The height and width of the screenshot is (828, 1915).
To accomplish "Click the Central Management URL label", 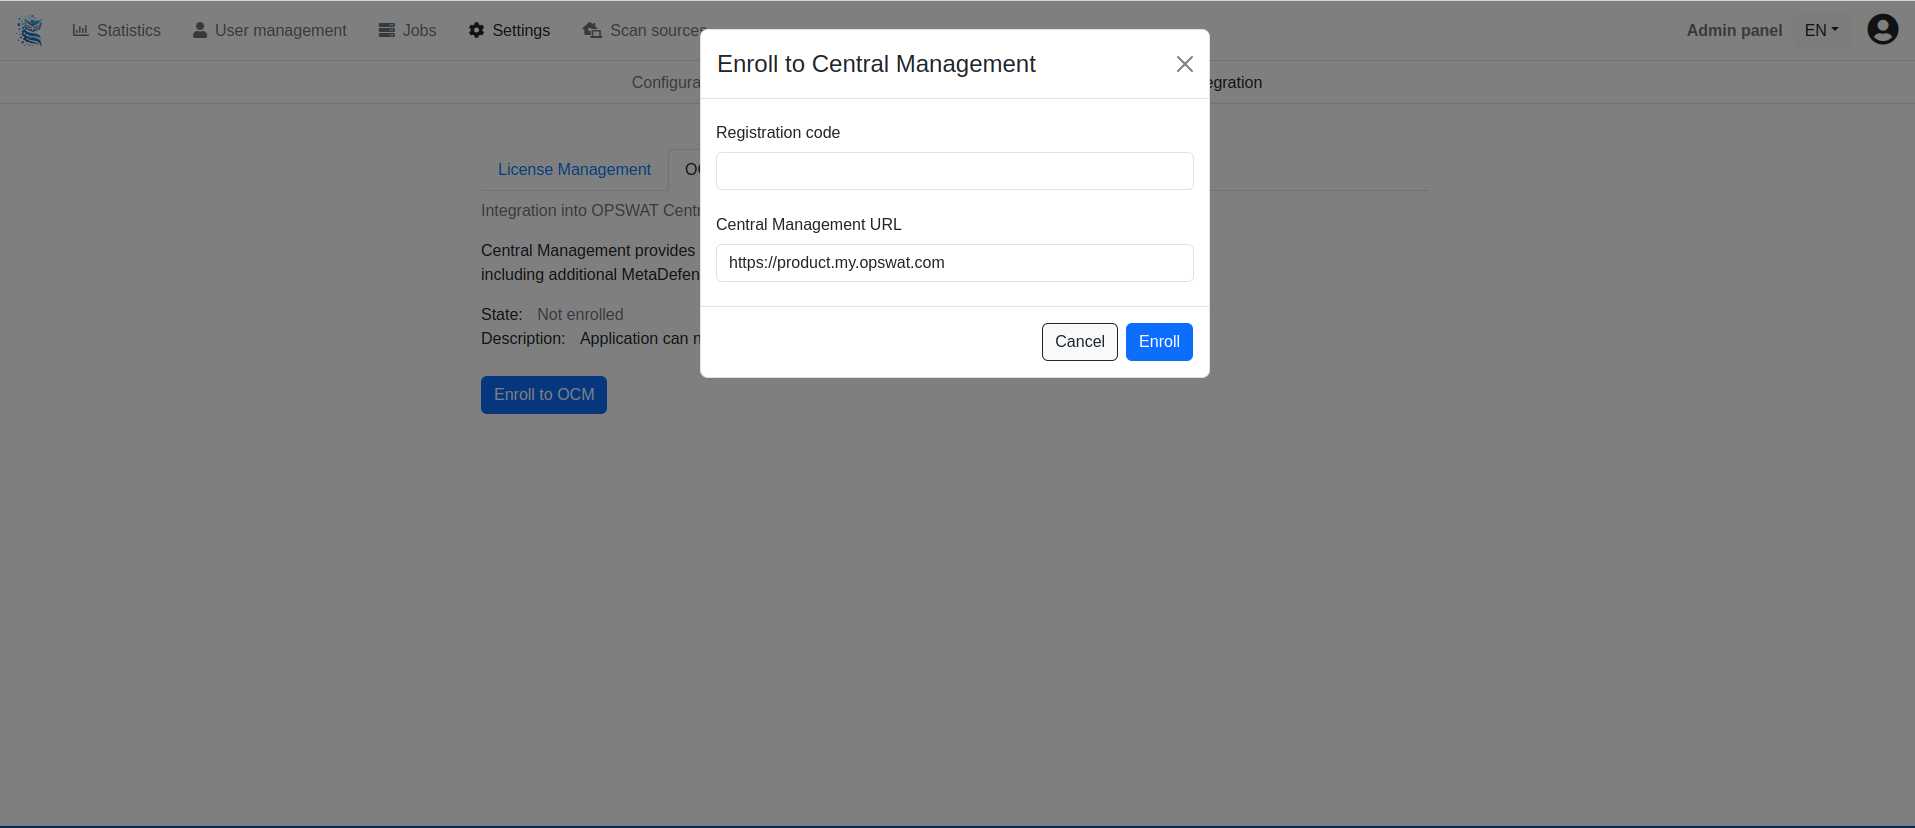I will 809,224.
